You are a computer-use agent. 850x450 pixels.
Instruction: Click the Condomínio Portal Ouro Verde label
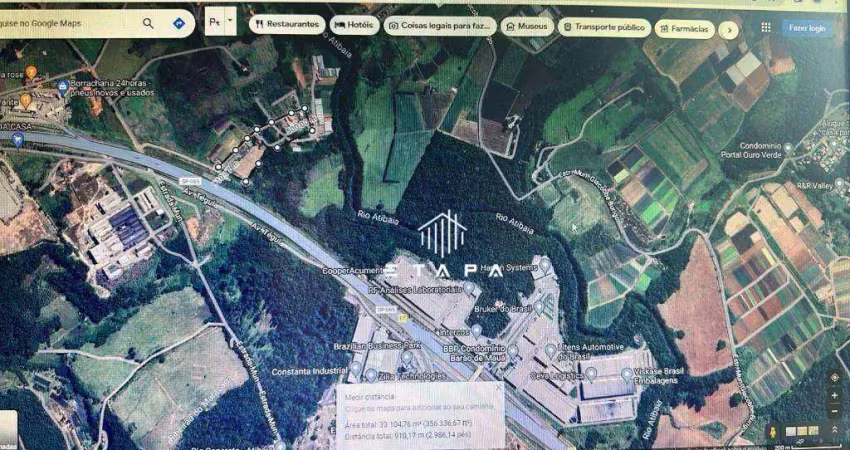click(x=750, y=150)
